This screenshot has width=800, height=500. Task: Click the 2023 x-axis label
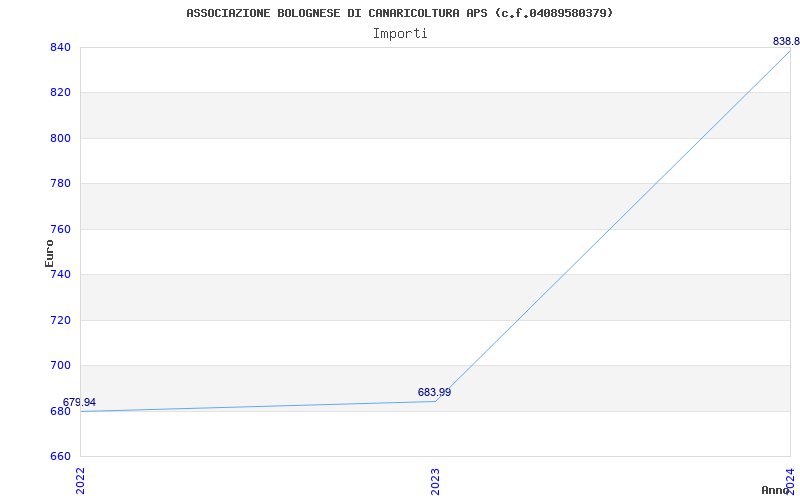tap(435, 481)
